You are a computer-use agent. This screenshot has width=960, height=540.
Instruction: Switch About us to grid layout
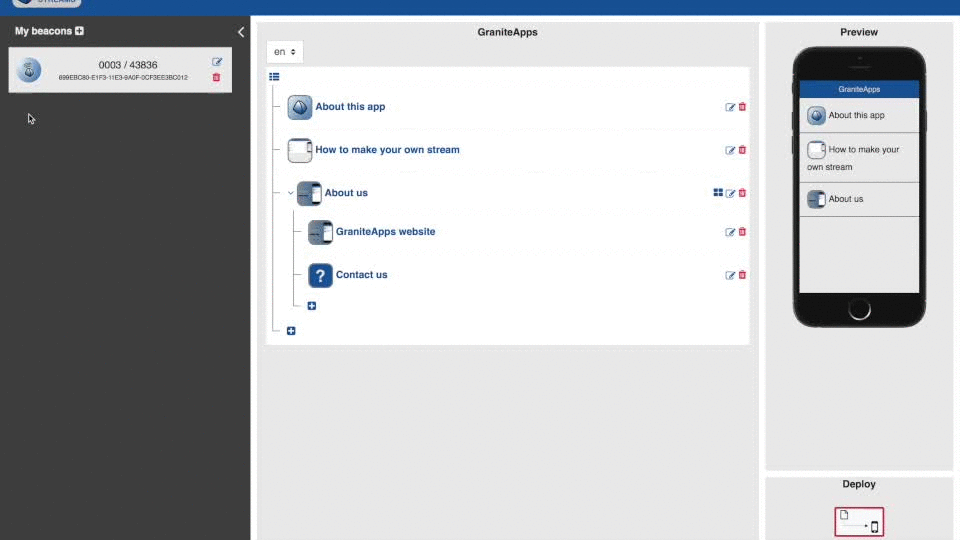[x=718, y=192]
